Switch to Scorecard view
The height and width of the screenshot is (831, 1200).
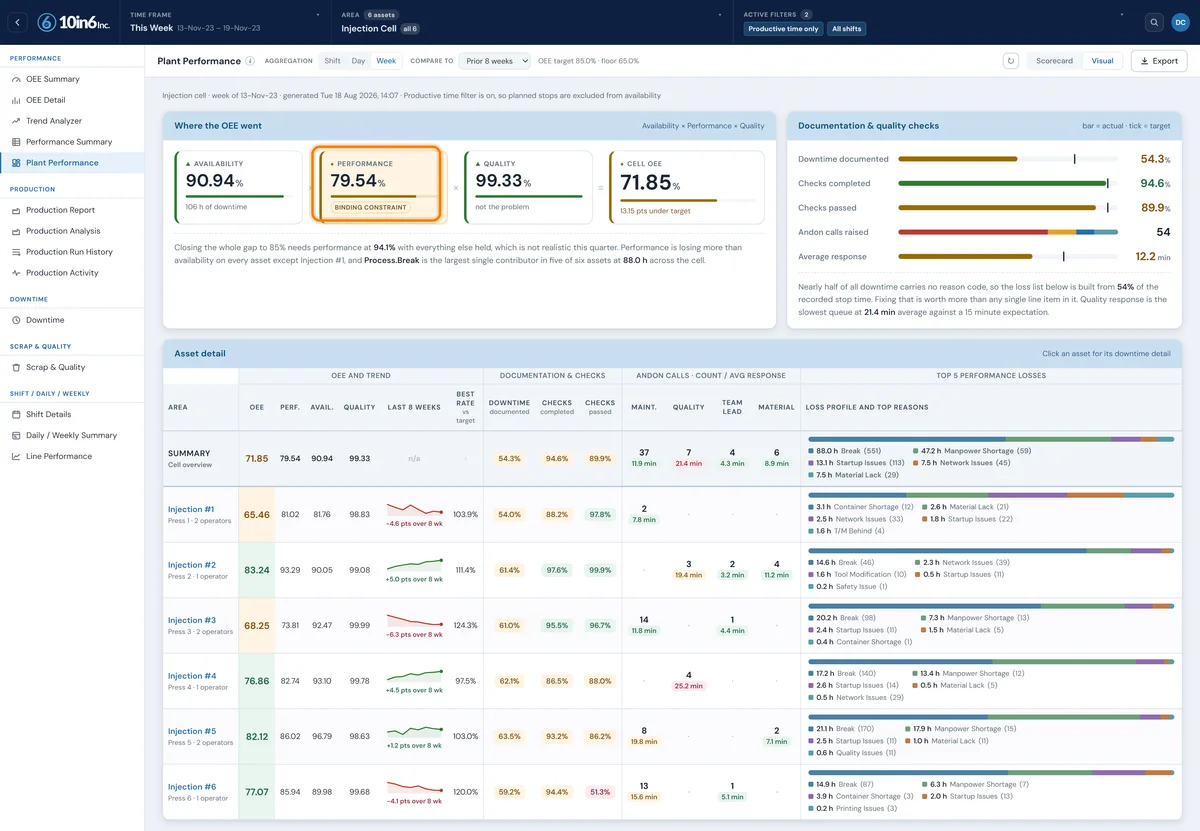click(1054, 61)
